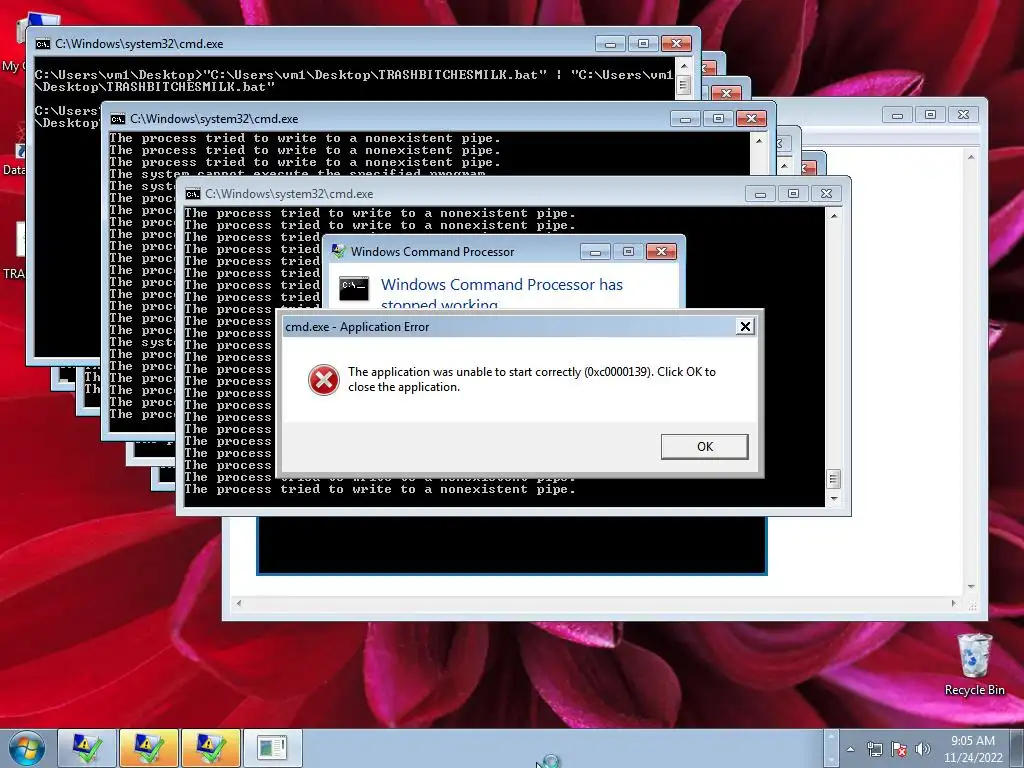1024x768 pixels.
Task: Click OK in the Application Error dialog
Action: click(704, 447)
